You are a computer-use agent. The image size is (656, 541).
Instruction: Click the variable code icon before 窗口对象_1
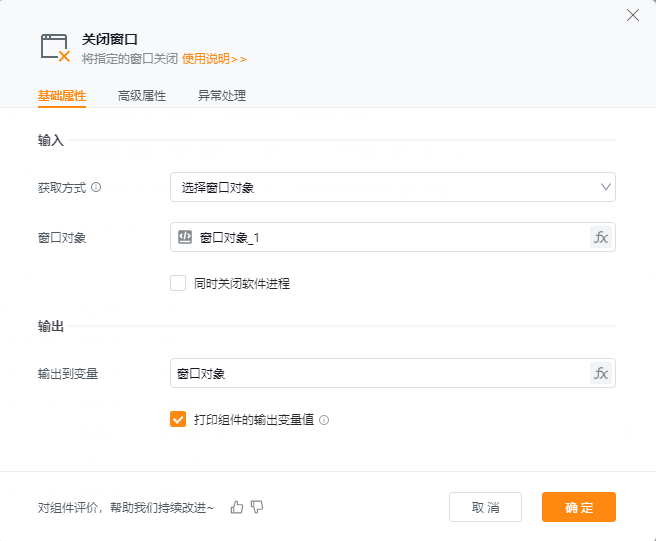click(185, 237)
